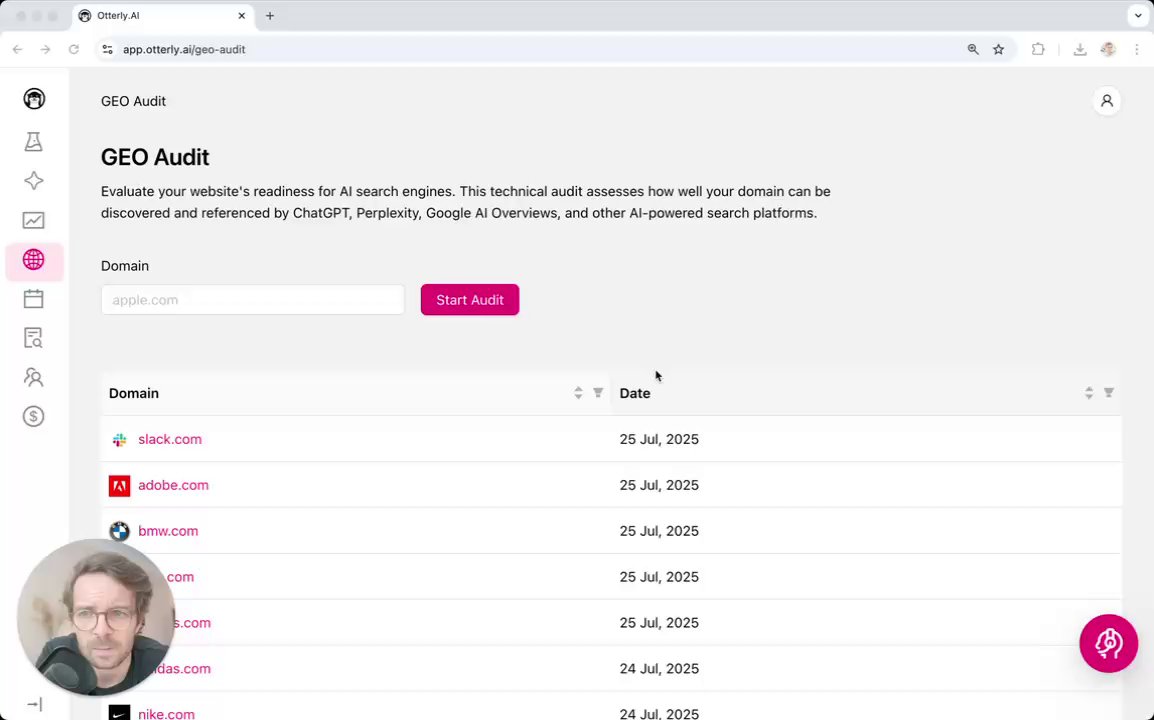Image resolution: width=1154 pixels, height=720 pixels.
Task: Sort the Date column
Action: click(1089, 393)
